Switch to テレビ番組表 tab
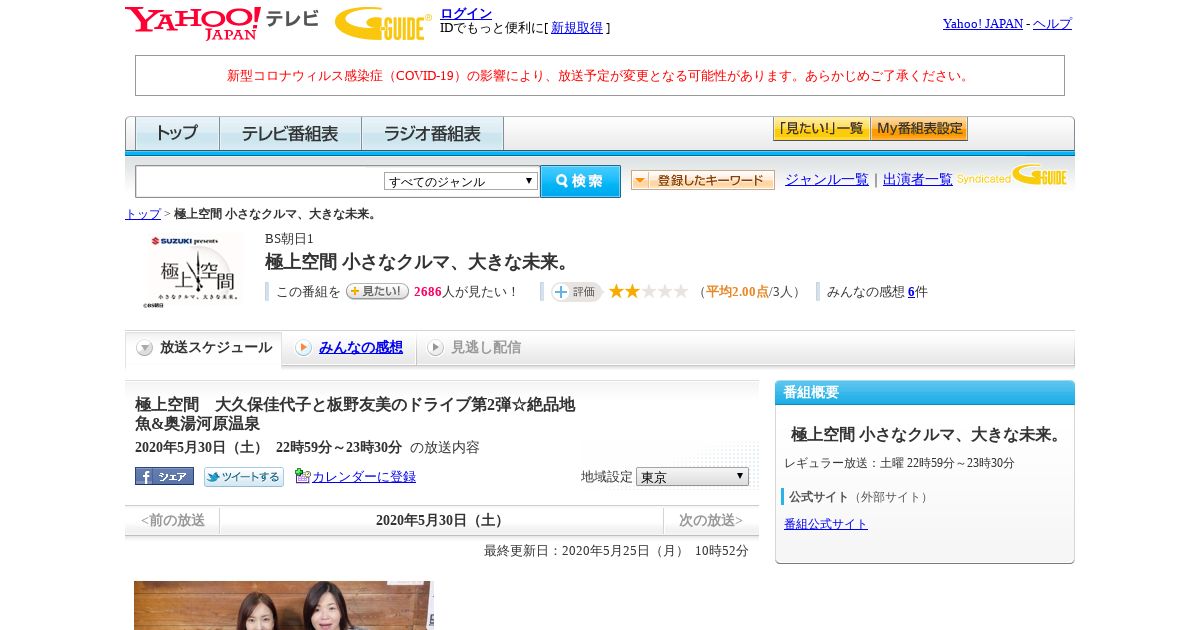Viewport: 1200px width, 630px height. [290, 134]
